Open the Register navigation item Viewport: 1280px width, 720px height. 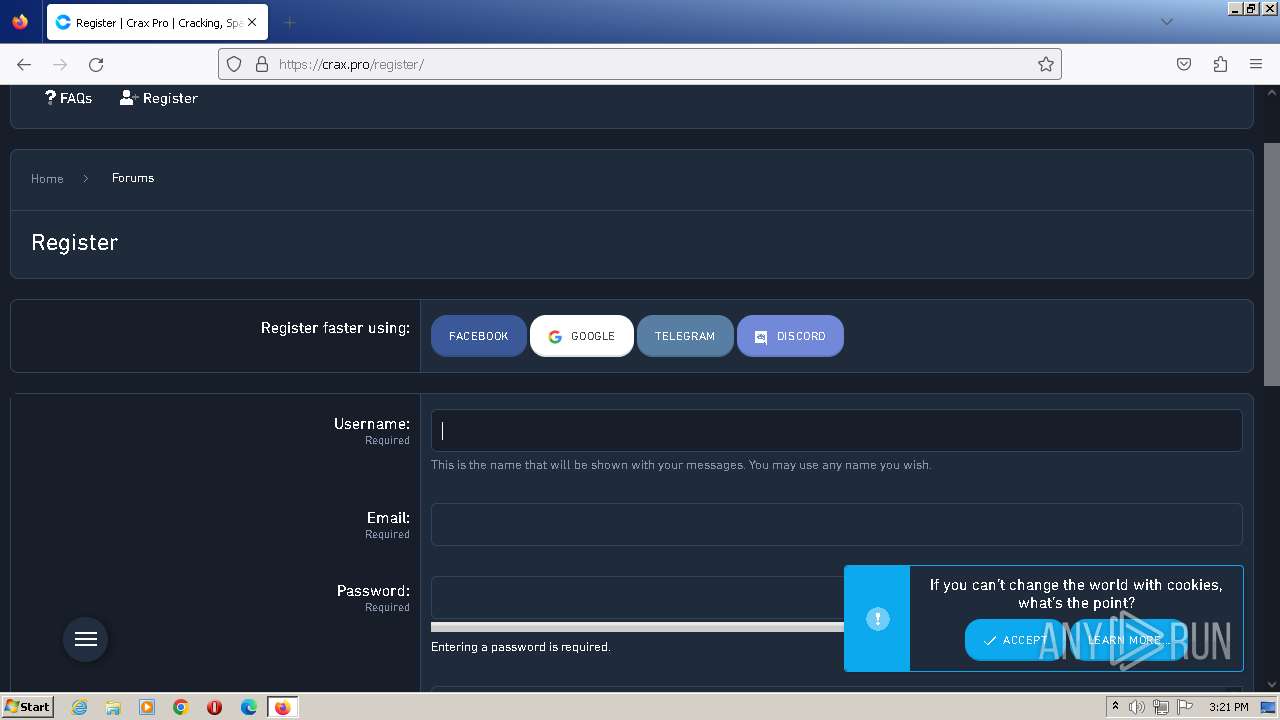(x=159, y=98)
